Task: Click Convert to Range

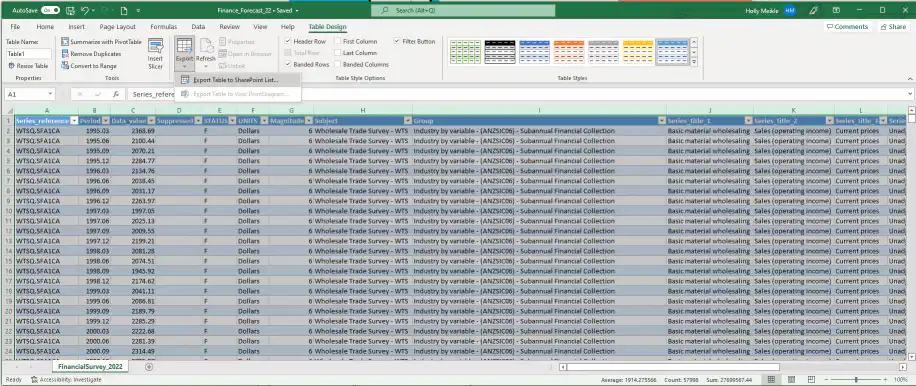Action: (89, 66)
